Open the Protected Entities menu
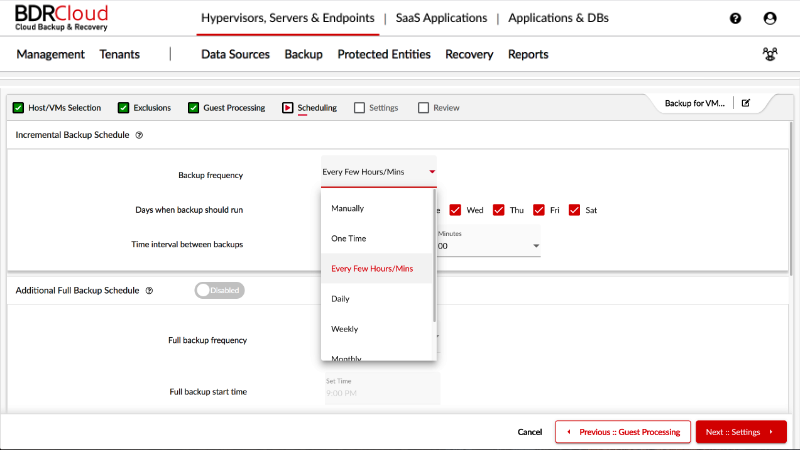800x450 pixels. (384, 54)
